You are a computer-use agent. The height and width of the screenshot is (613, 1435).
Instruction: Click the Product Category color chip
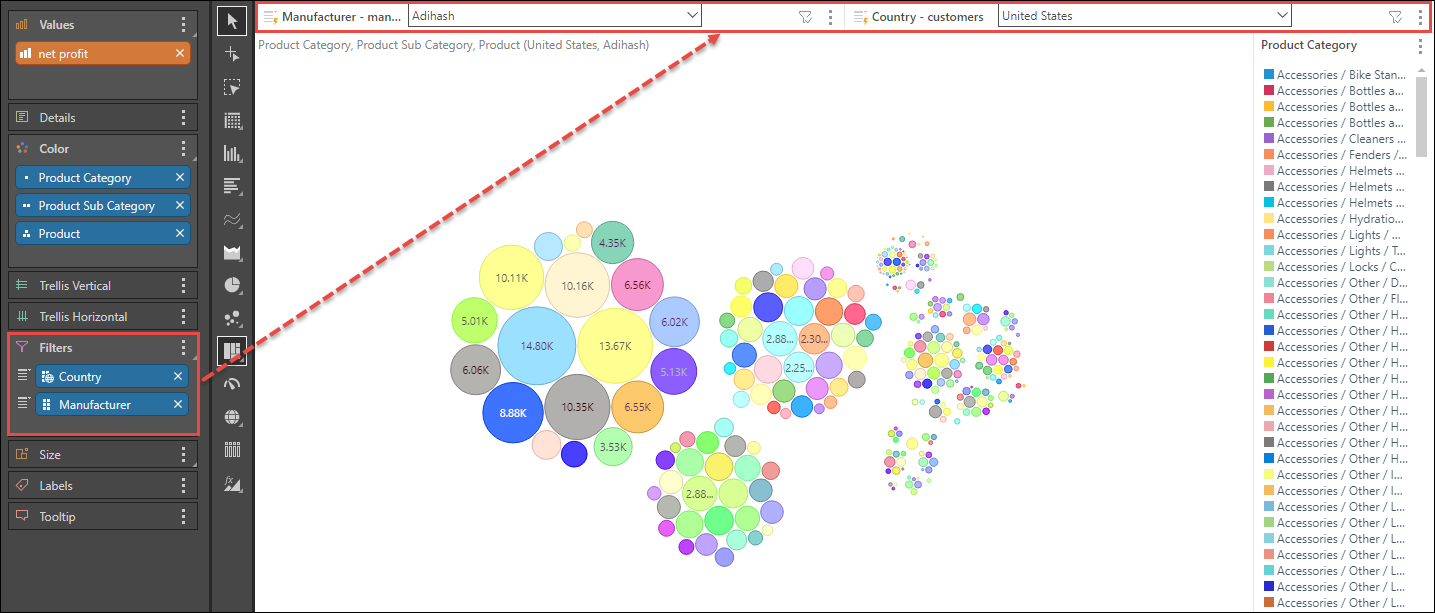102,178
